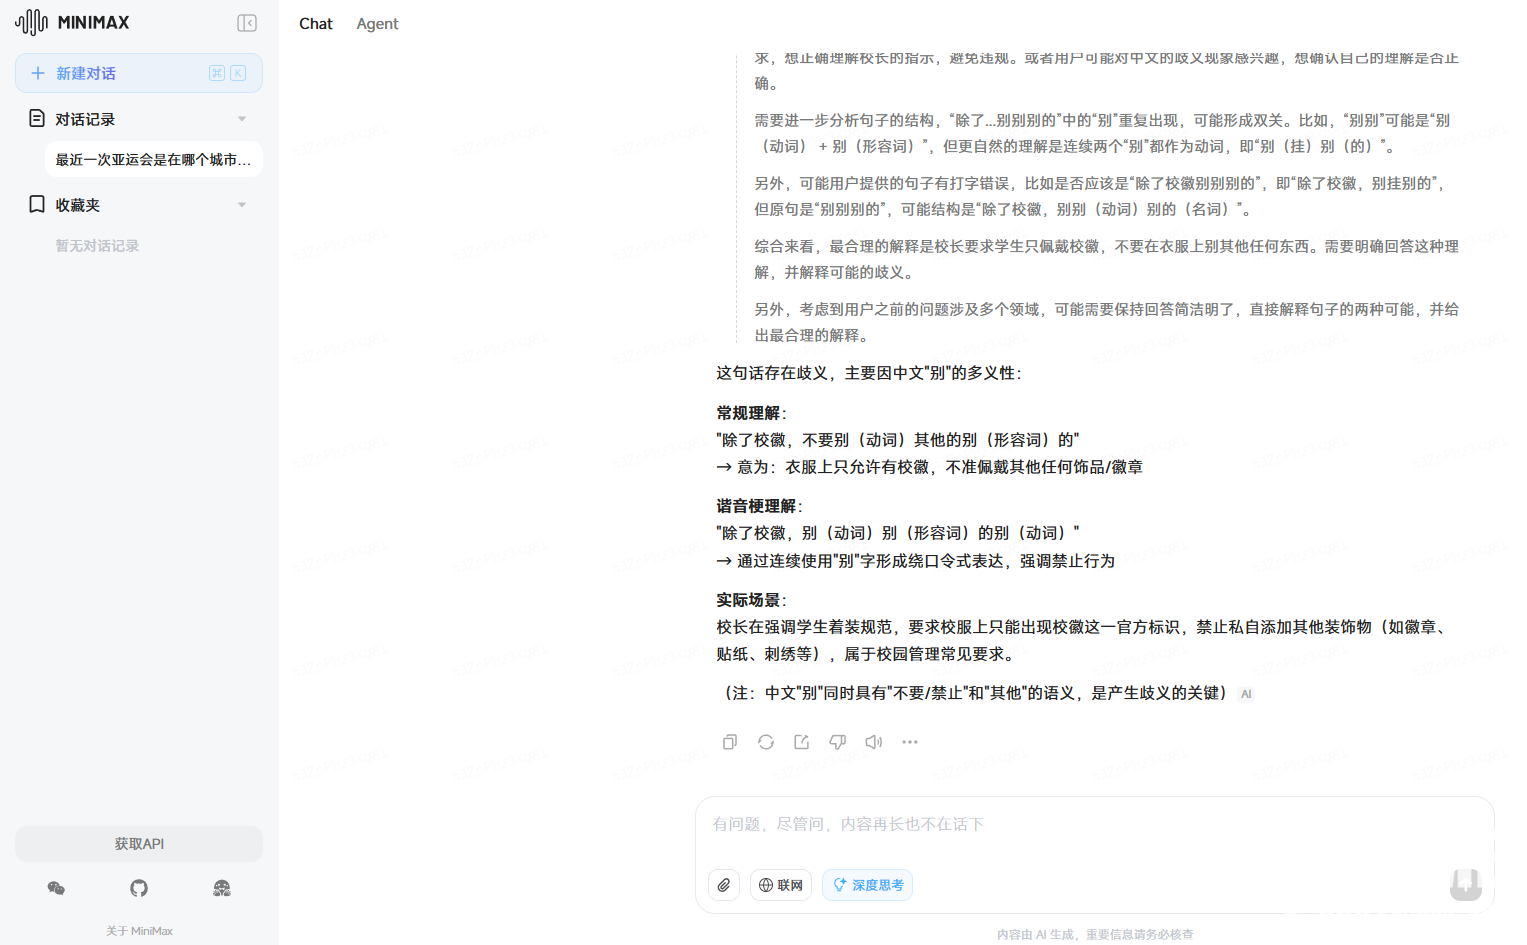Open the GitHub icon link in the sidebar

click(x=139, y=888)
